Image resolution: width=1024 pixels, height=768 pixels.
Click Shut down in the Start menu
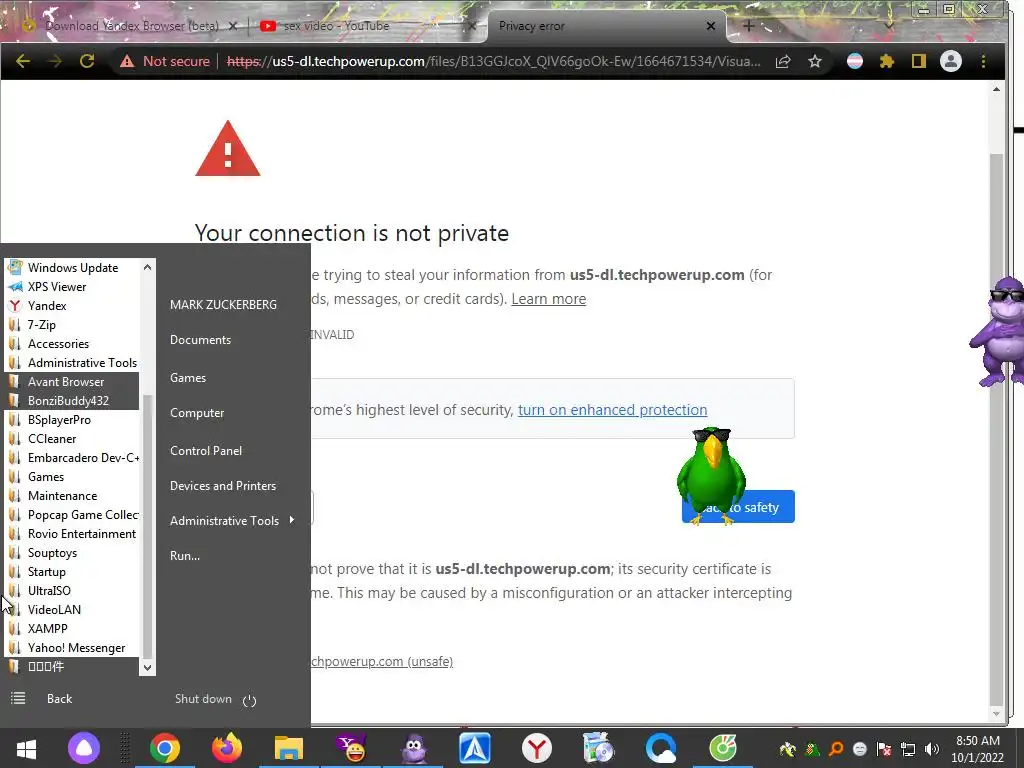coord(203,699)
